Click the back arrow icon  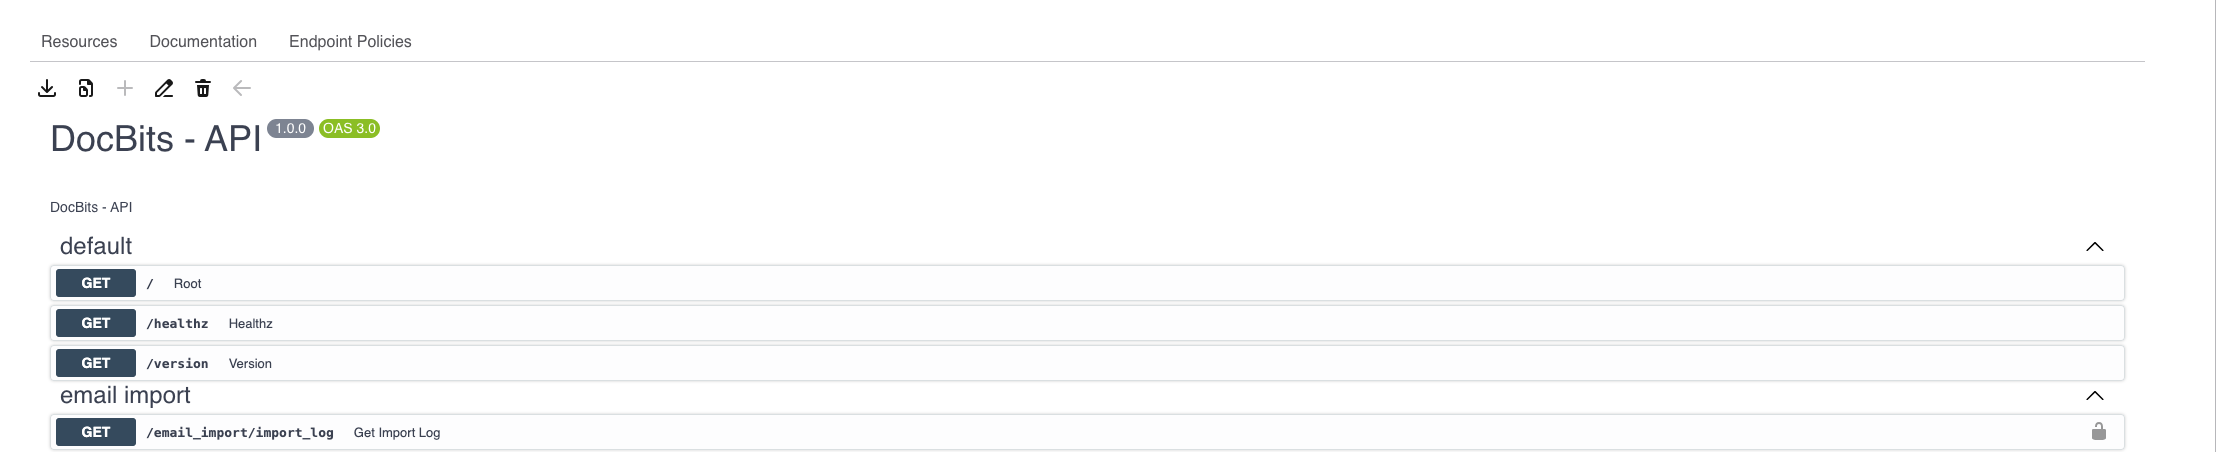point(242,89)
